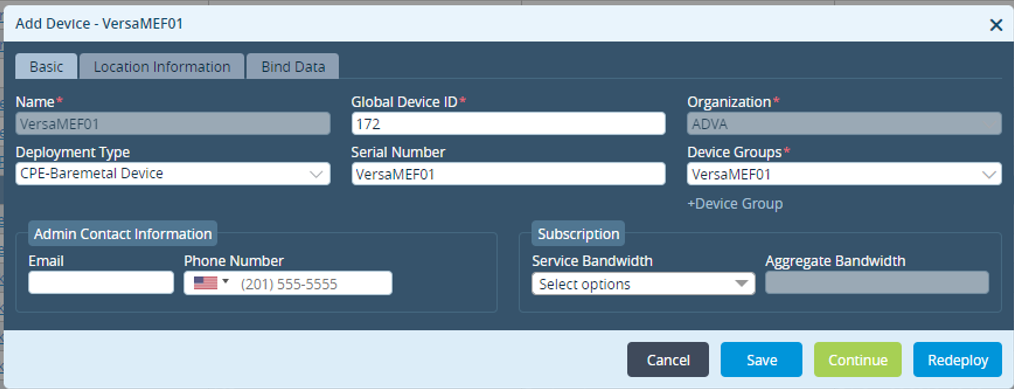Focus the Email input field
Viewport: 1014px width, 389px height.
click(x=101, y=283)
